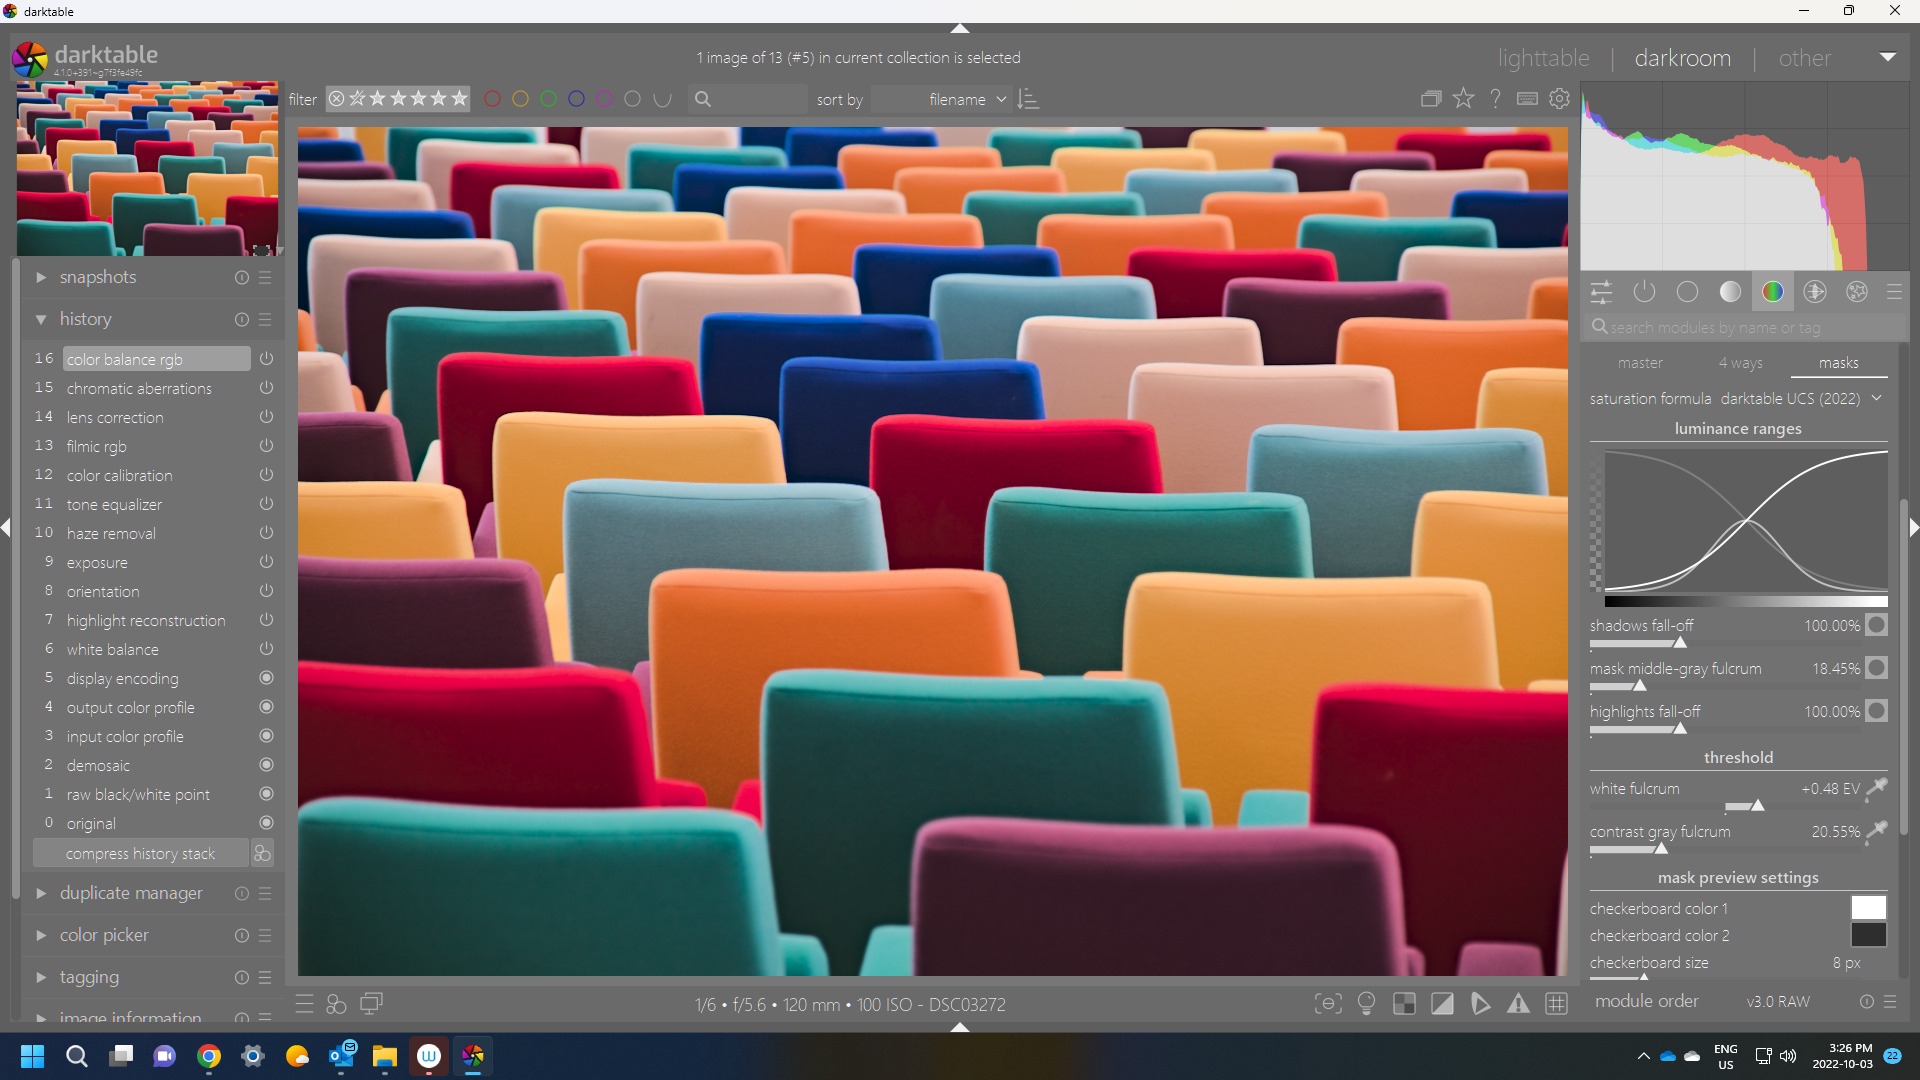The height and width of the screenshot is (1080, 1920).
Task: Show only active modules power icon
Action: click(1644, 292)
